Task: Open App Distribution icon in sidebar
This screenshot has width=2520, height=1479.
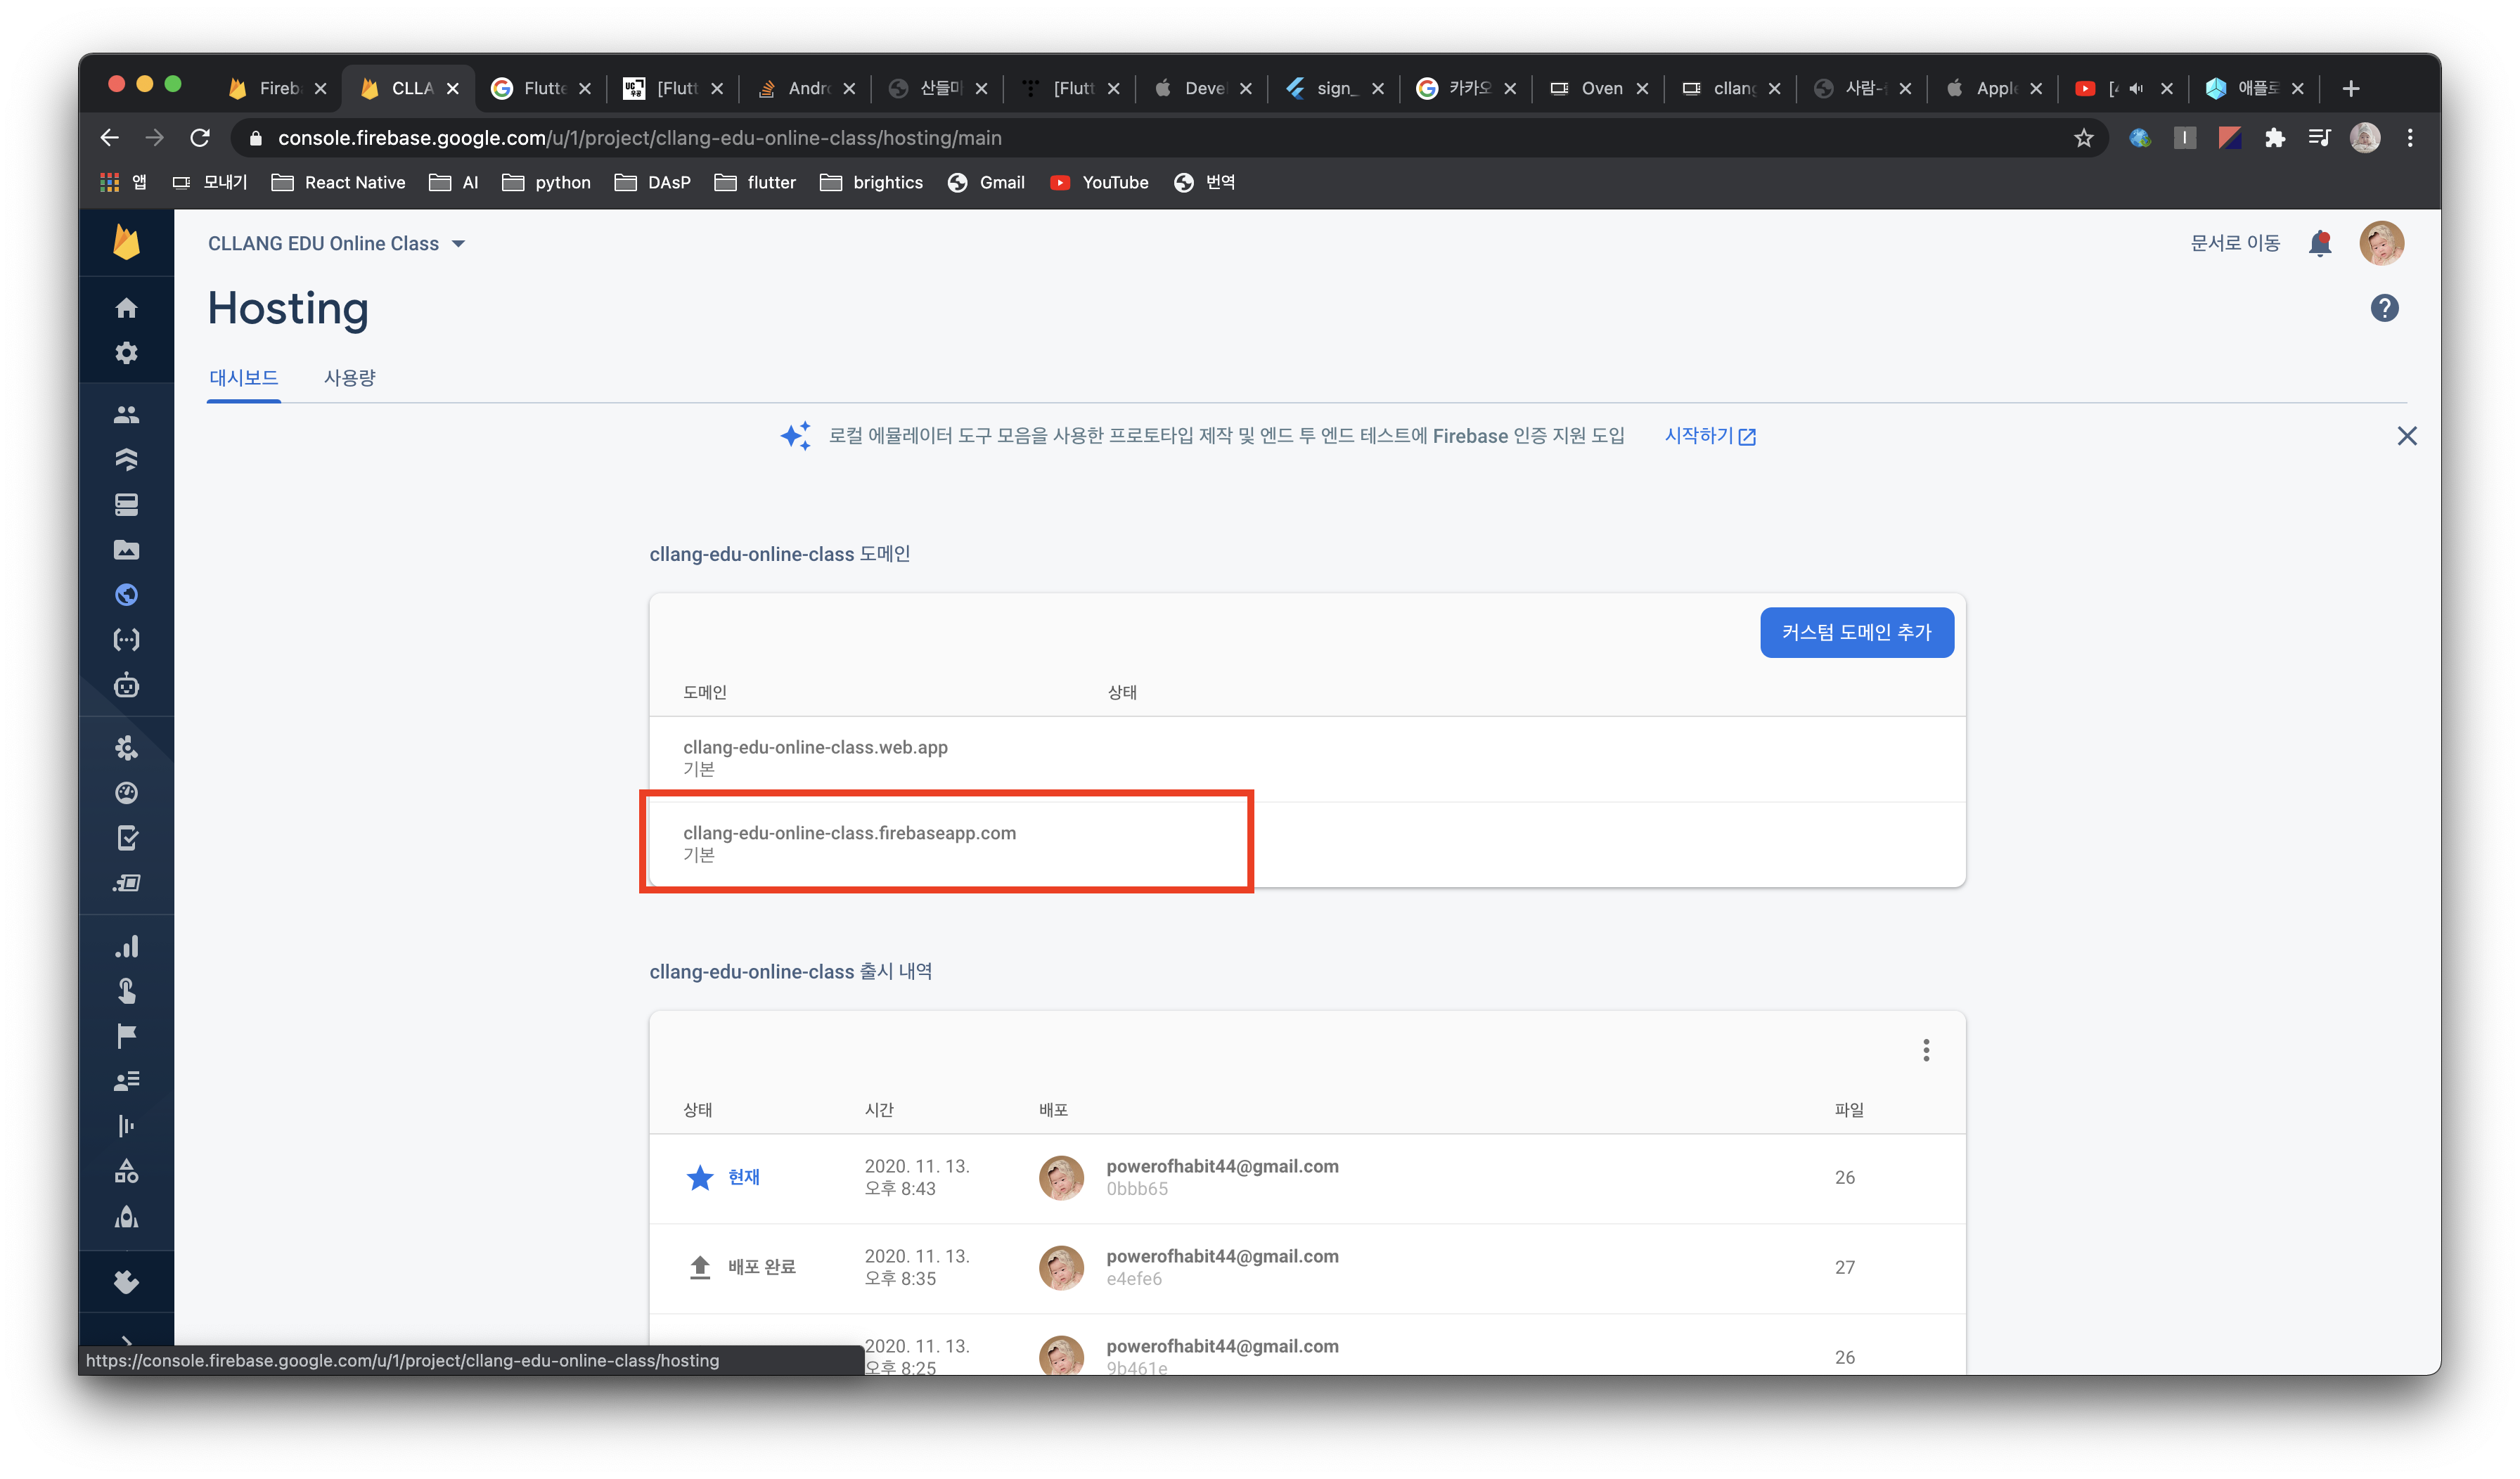Action: tap(126, 883)
